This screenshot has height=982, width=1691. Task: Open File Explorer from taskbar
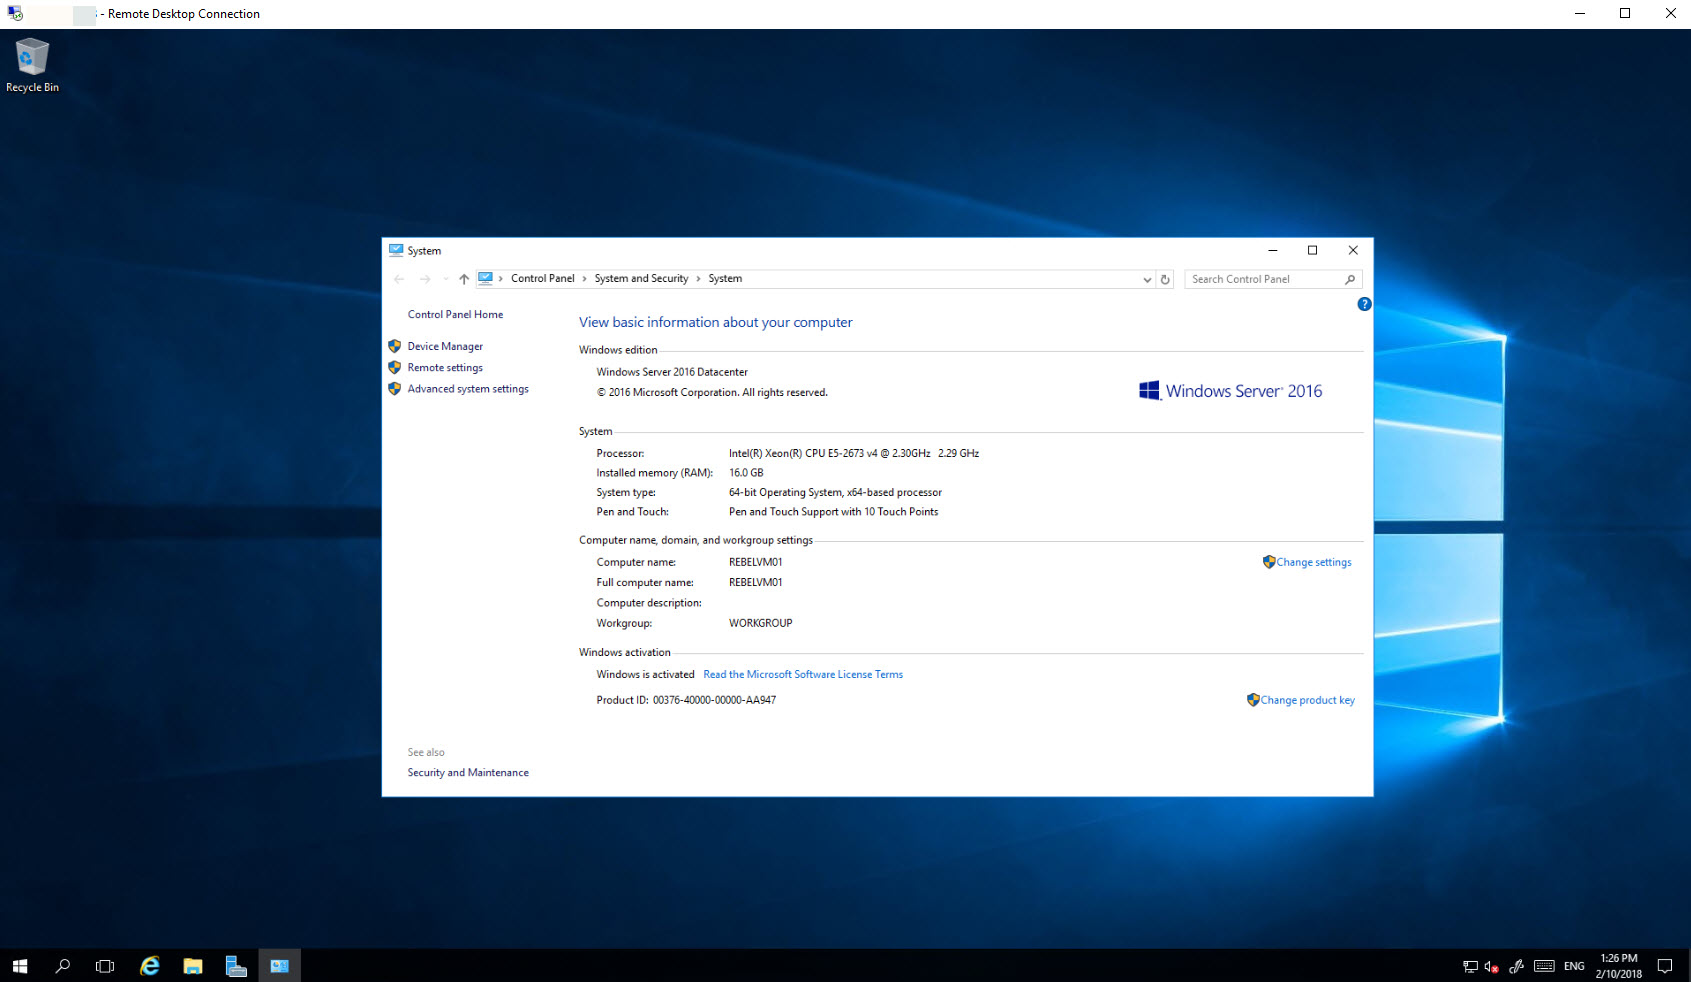(193, 966)
